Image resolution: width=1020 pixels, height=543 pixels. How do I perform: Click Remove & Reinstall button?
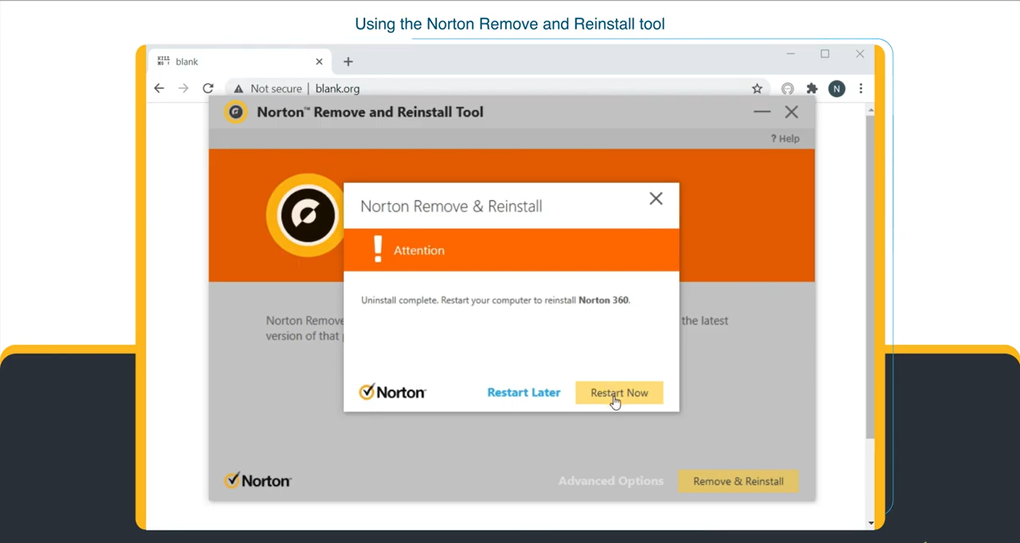coord(738,481)
